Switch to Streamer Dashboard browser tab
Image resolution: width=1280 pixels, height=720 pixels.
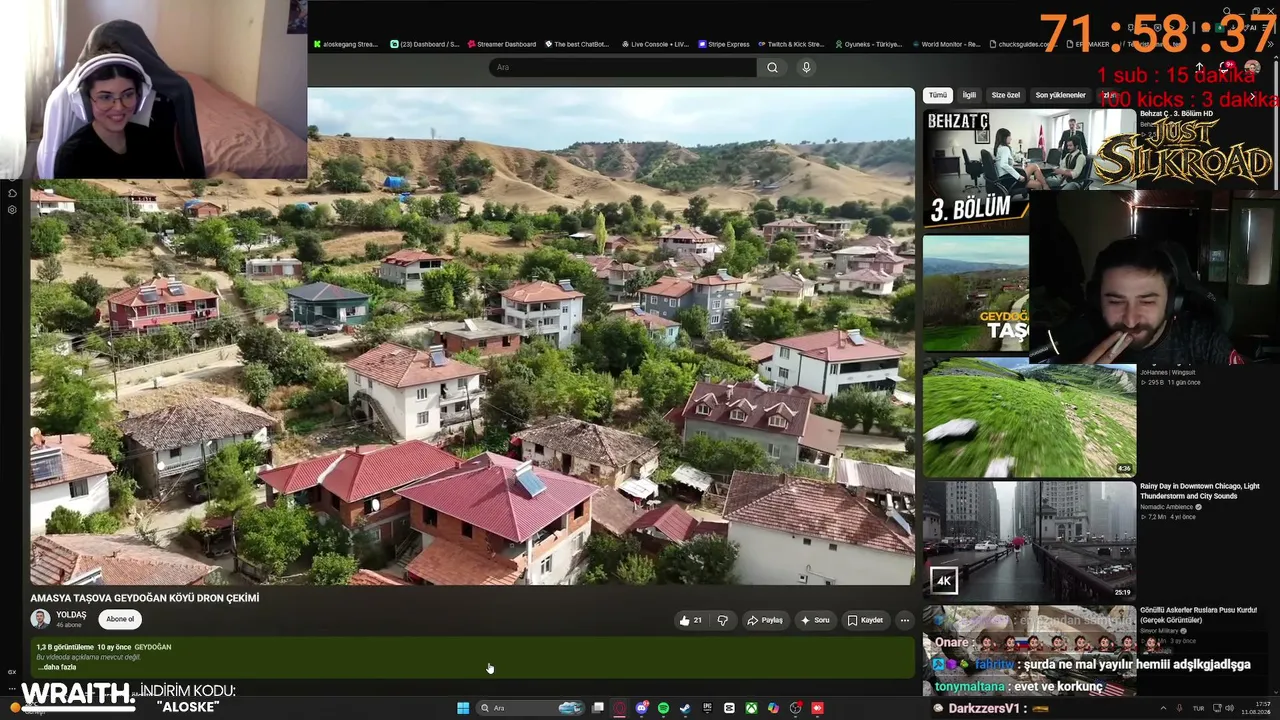point(501,44)
